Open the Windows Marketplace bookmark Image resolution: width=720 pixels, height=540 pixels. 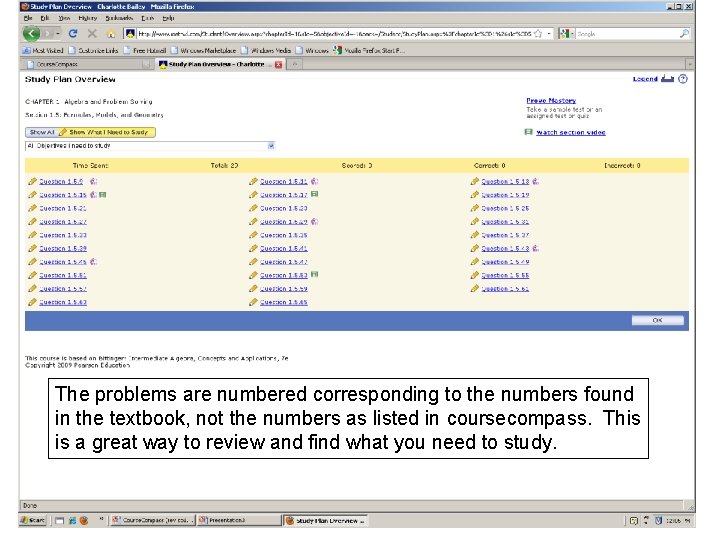(x=203, y=51)
